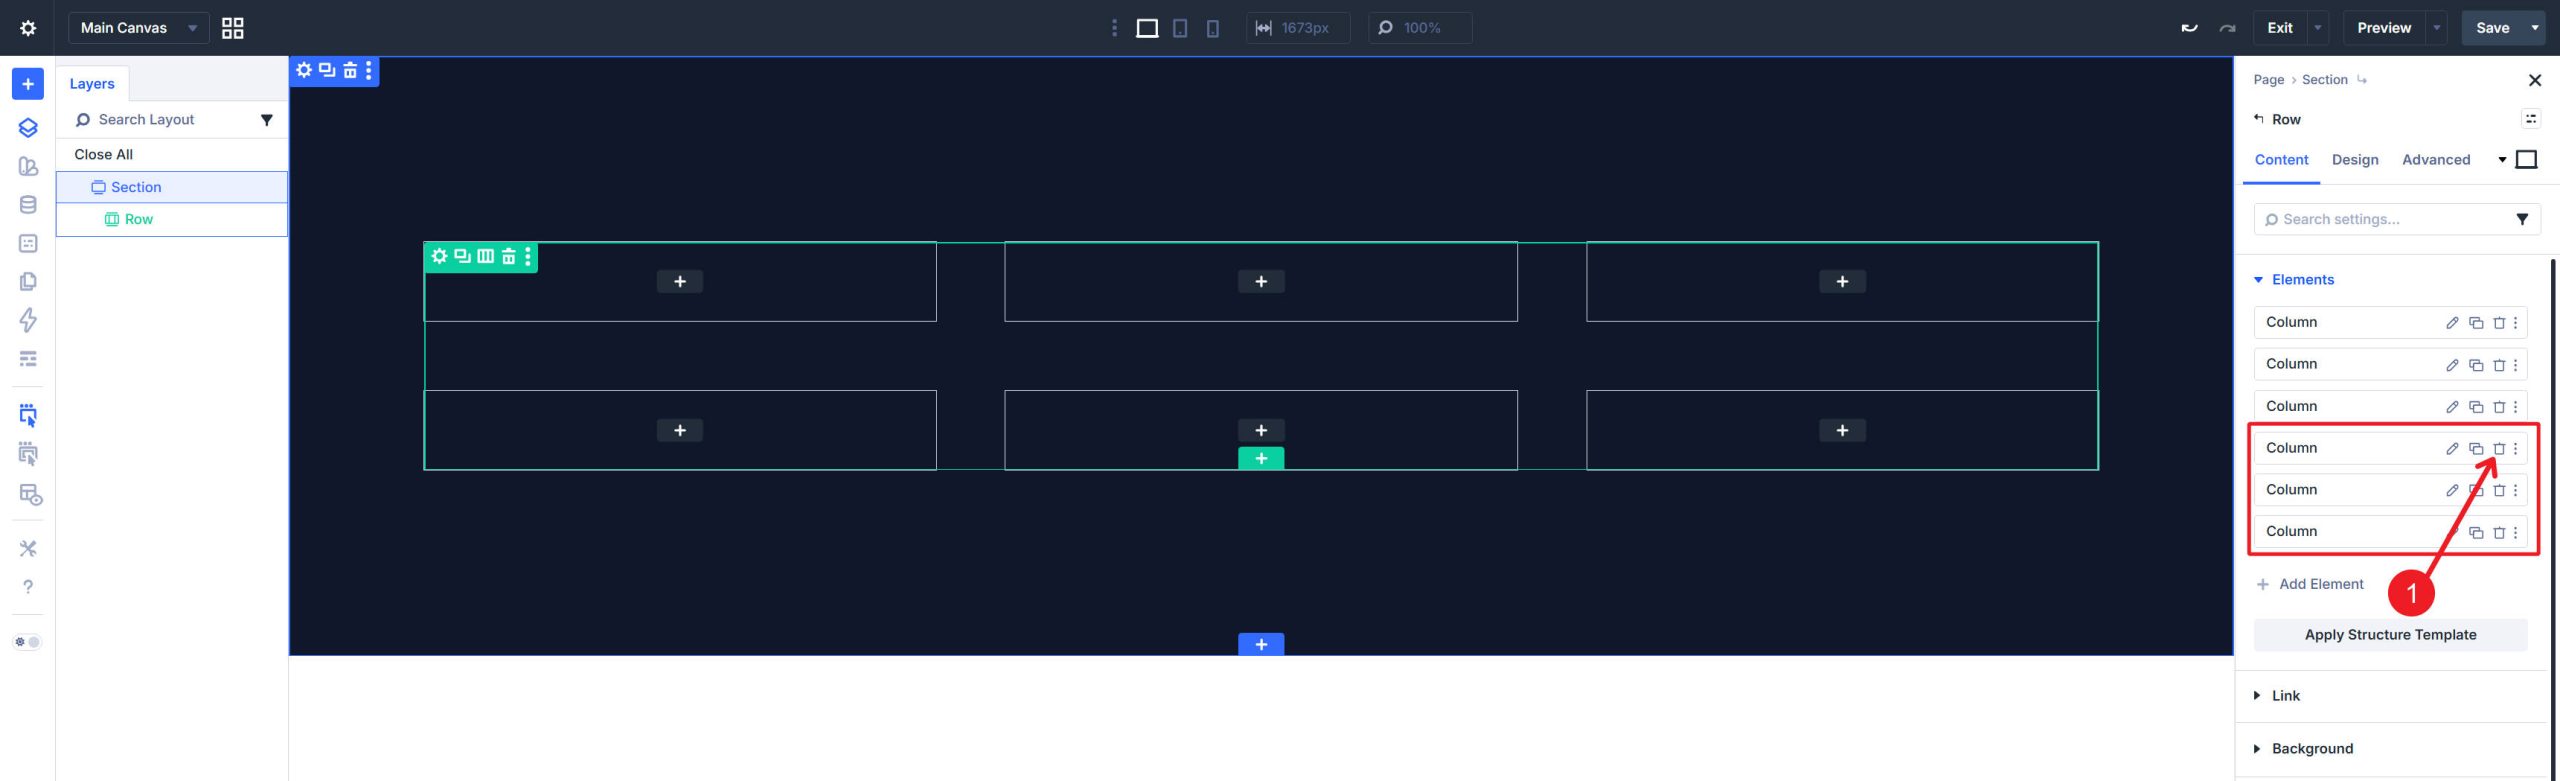
Task: Change row column structure icon on green toolbar
Action: [x=485, y=256]
